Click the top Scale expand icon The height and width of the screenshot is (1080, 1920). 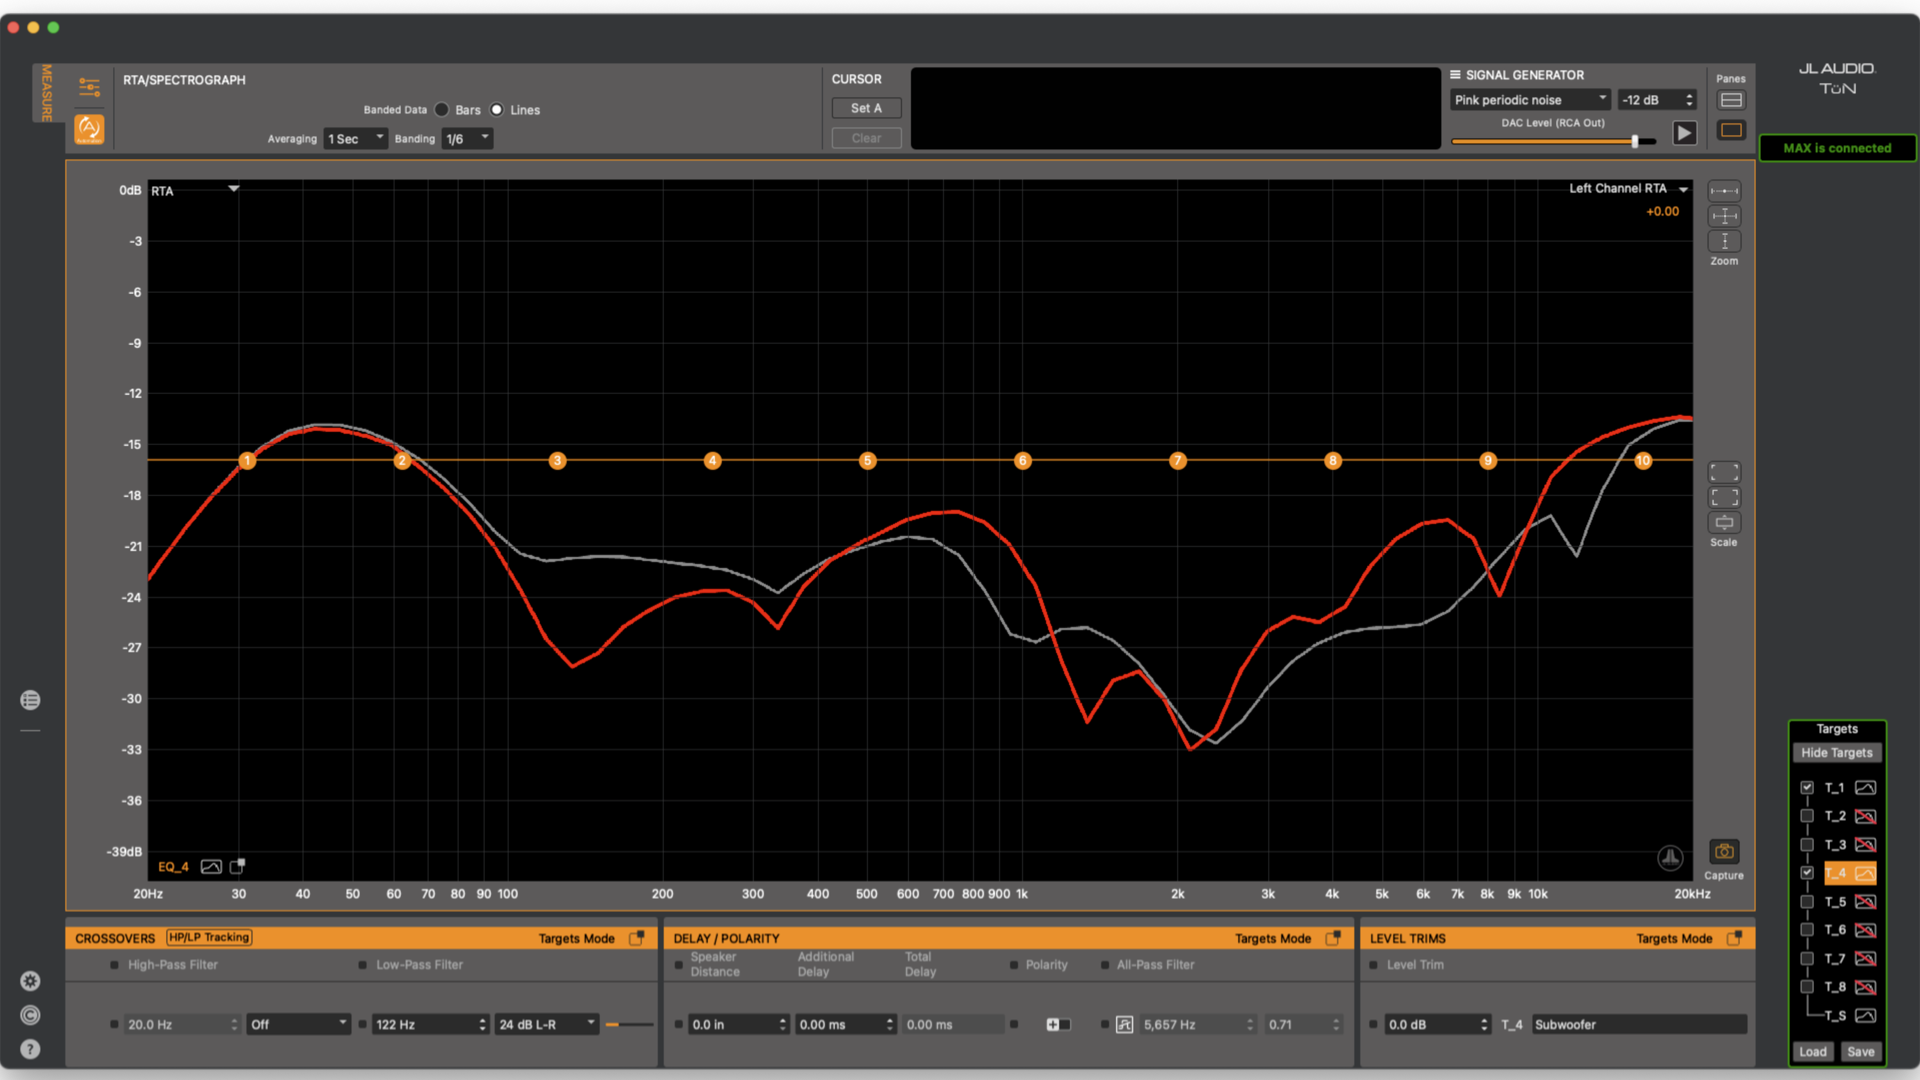click(1724, 472)
